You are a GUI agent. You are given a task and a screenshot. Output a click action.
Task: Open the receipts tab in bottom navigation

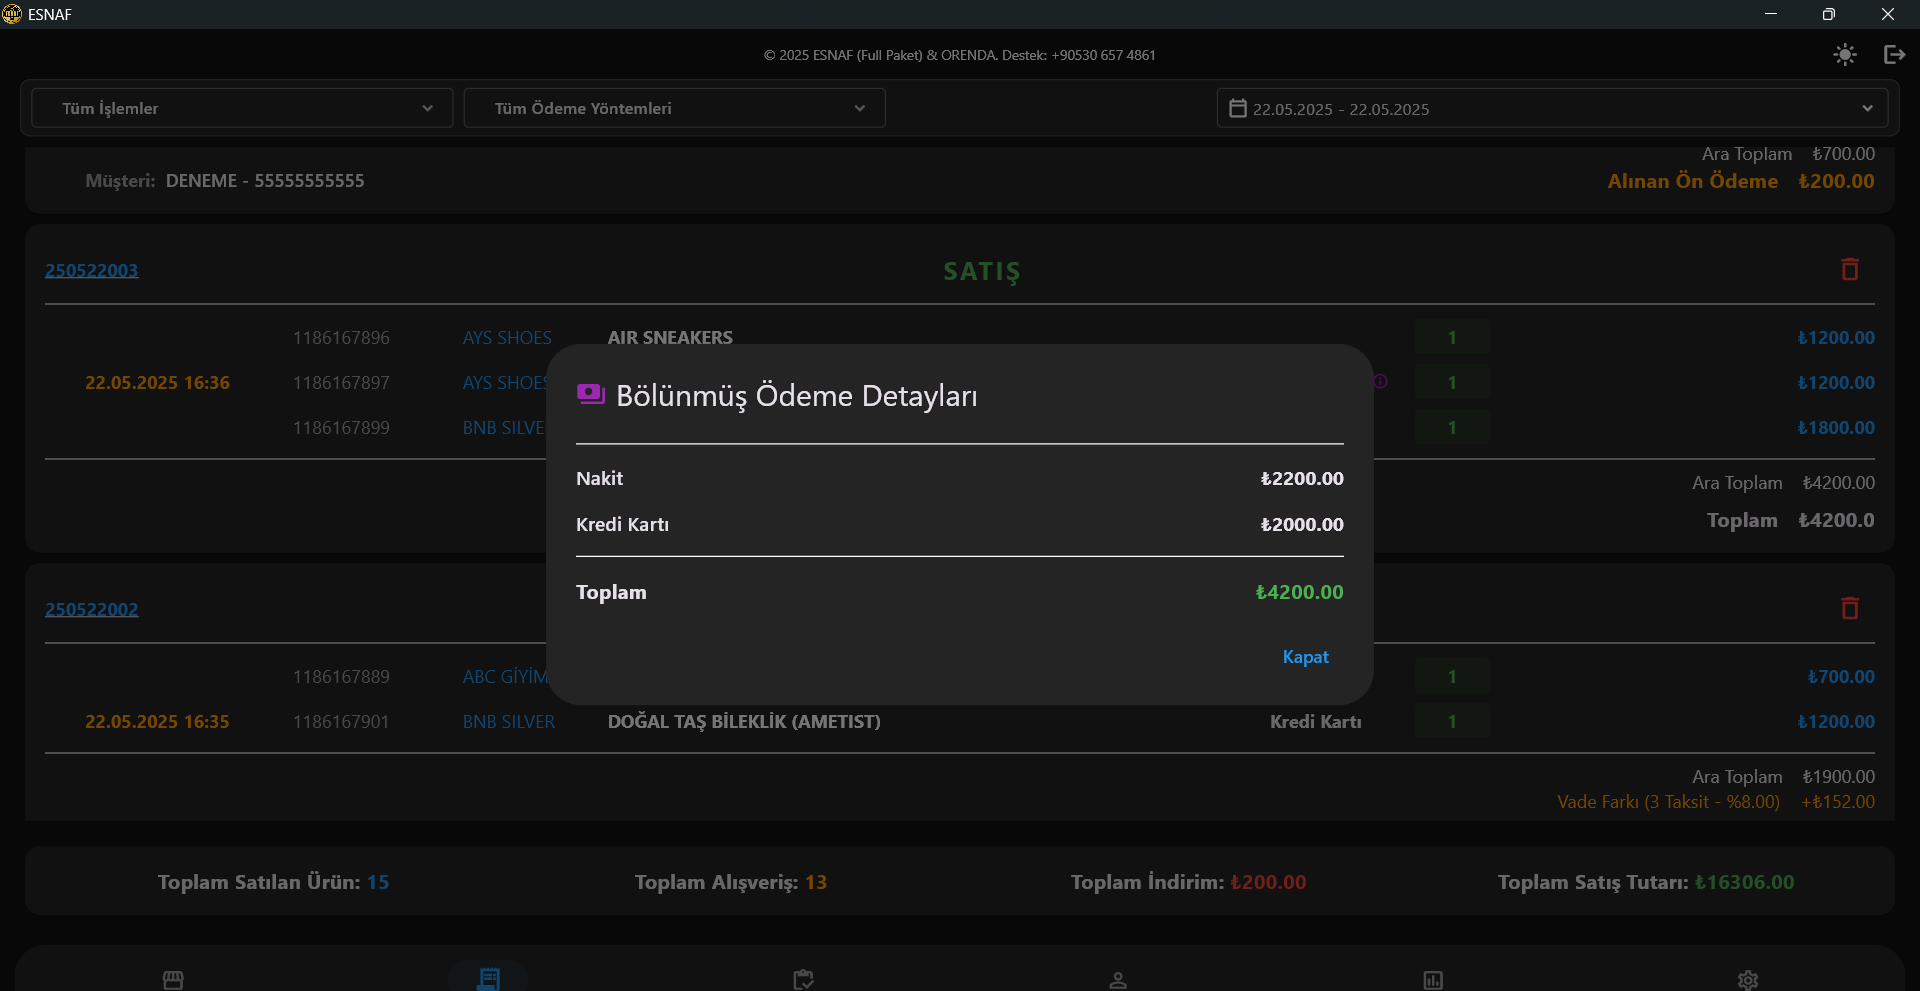coord(488,978)
